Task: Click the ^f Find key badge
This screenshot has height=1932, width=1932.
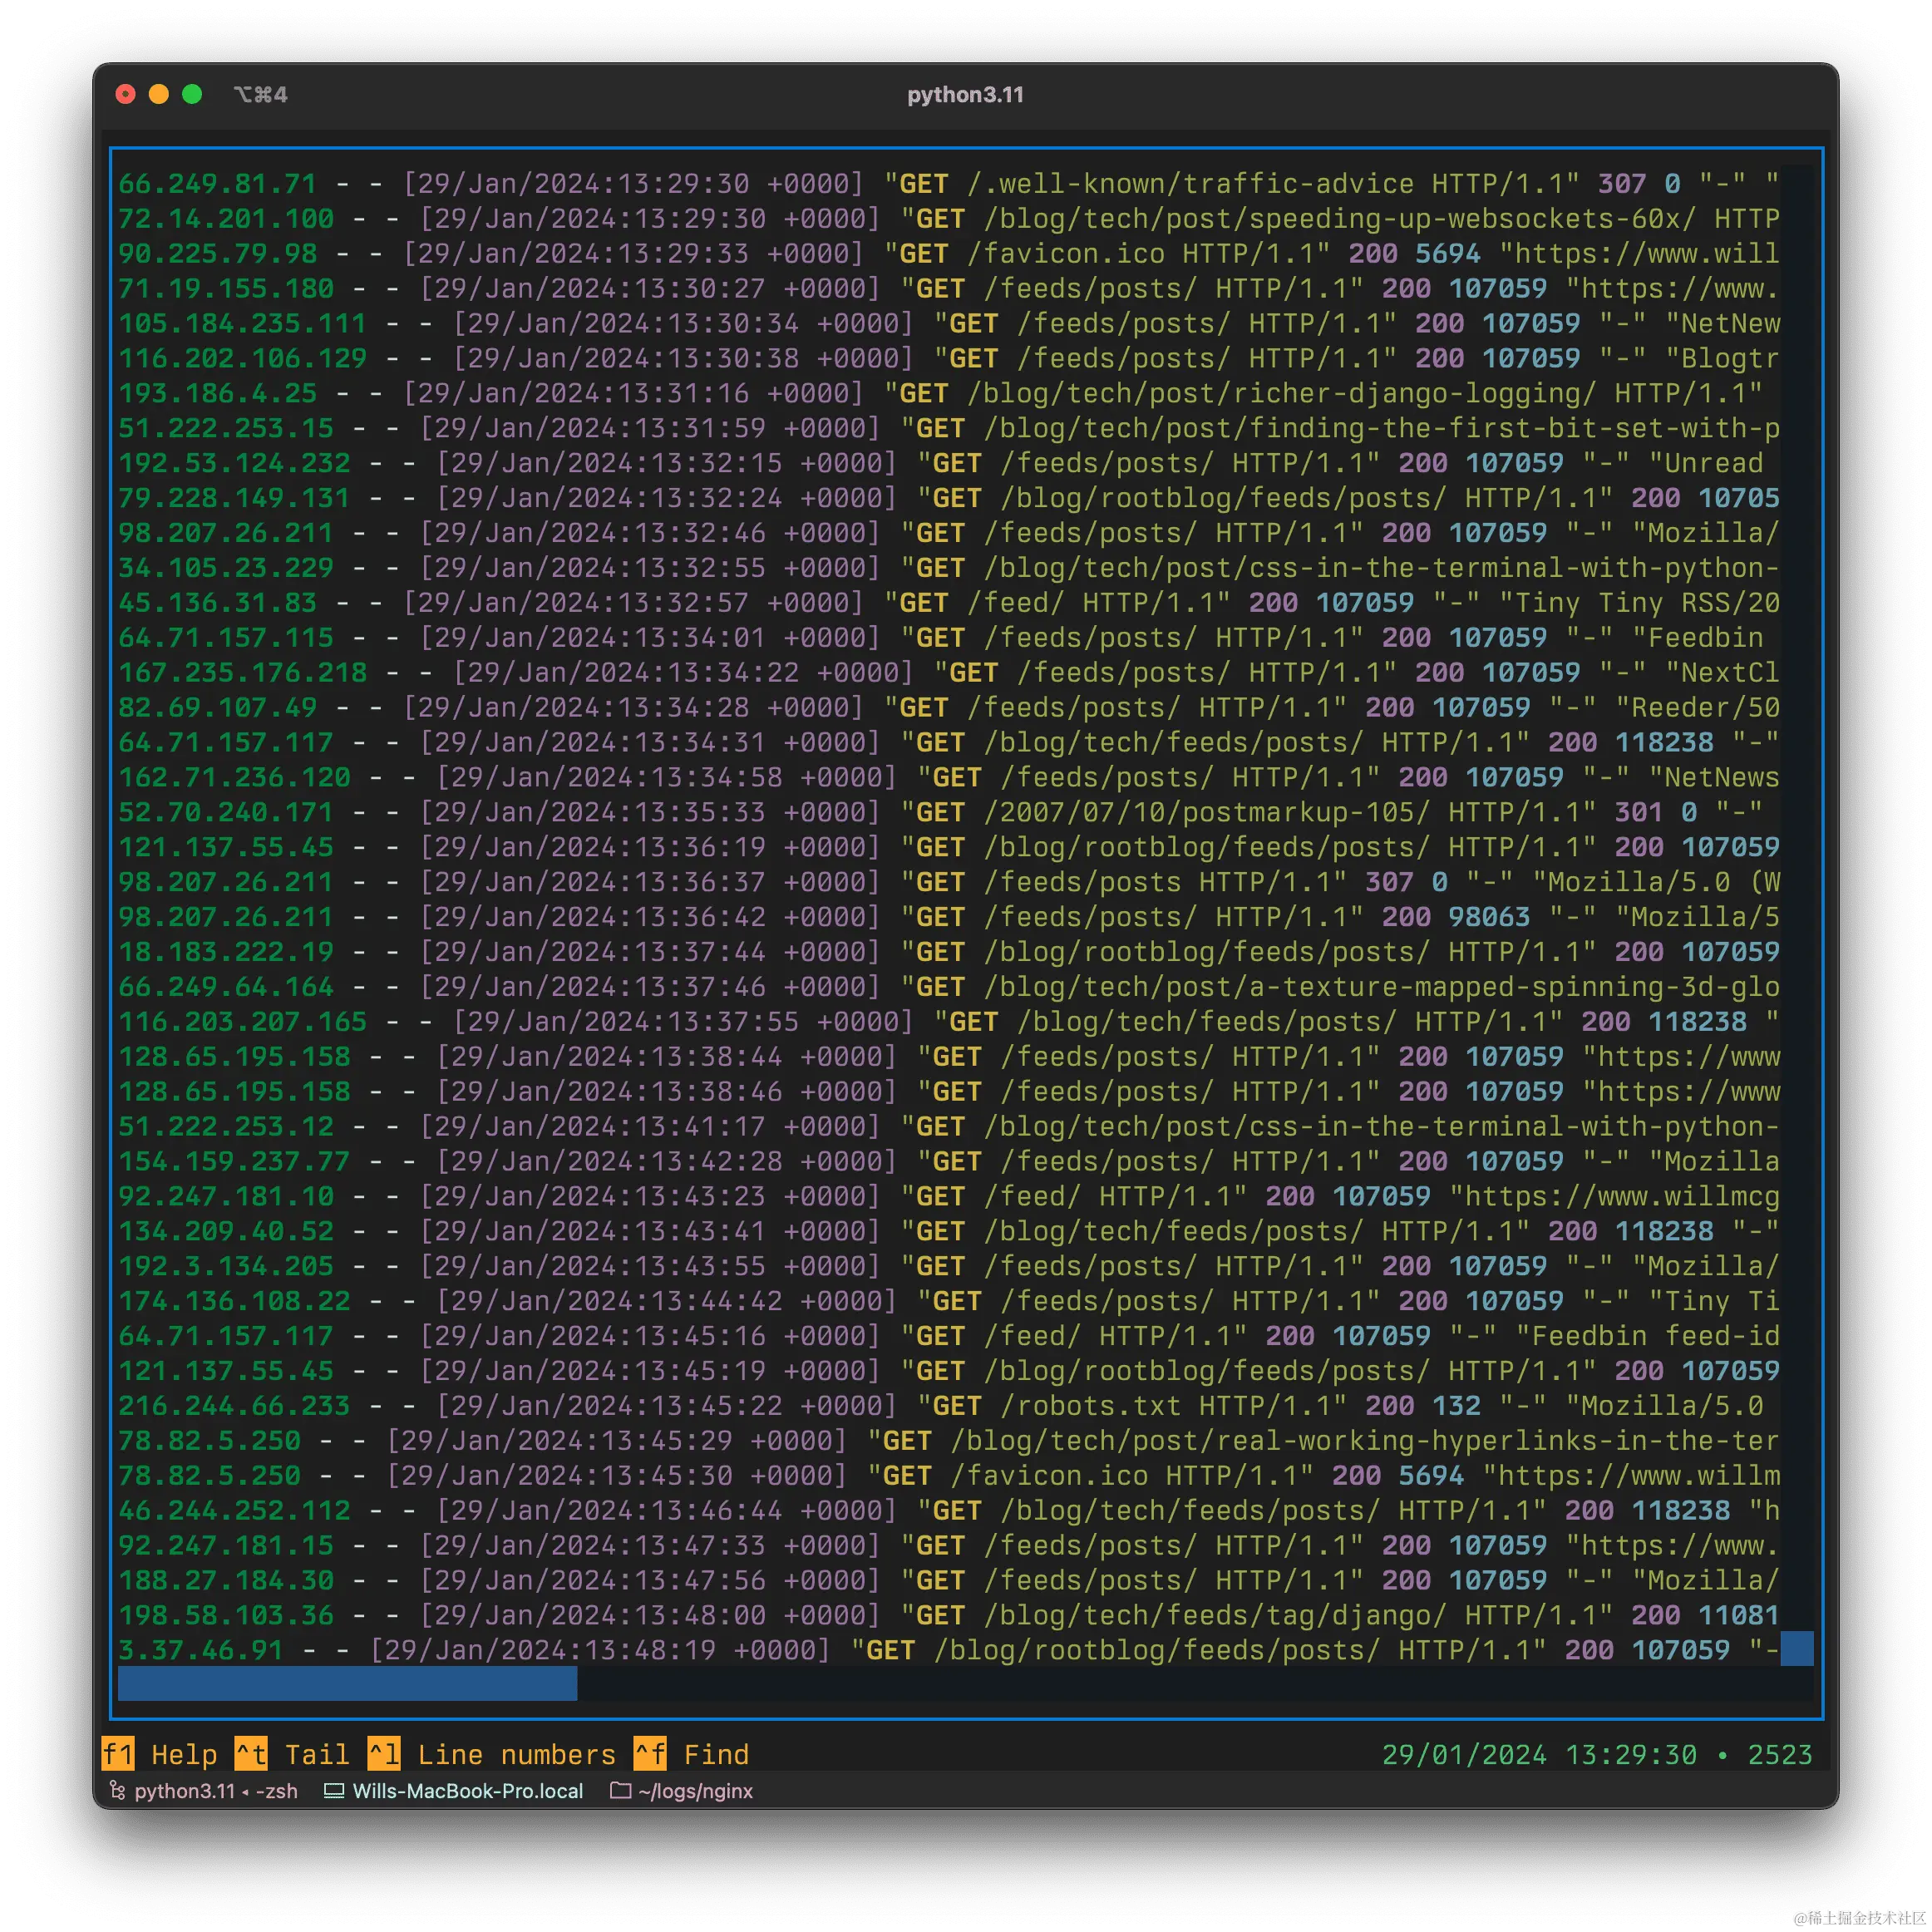Action: point(650,1755)
